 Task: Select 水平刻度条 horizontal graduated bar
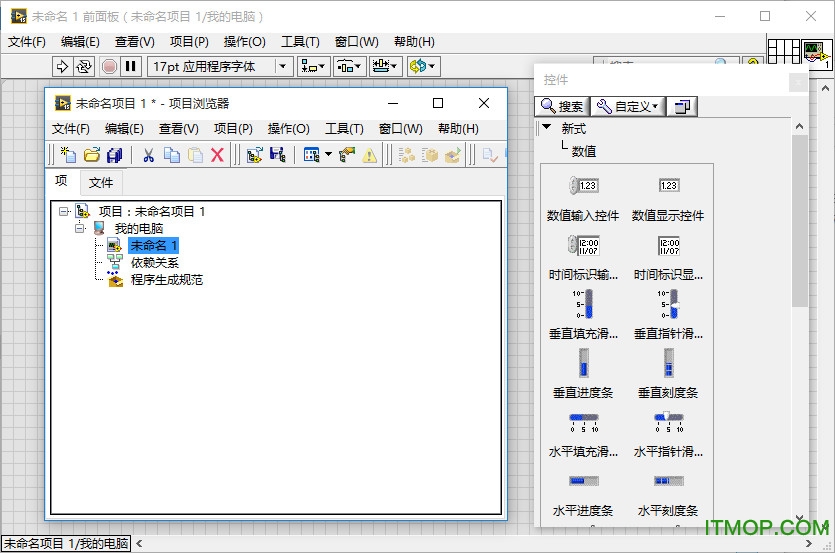coord(668,495)
